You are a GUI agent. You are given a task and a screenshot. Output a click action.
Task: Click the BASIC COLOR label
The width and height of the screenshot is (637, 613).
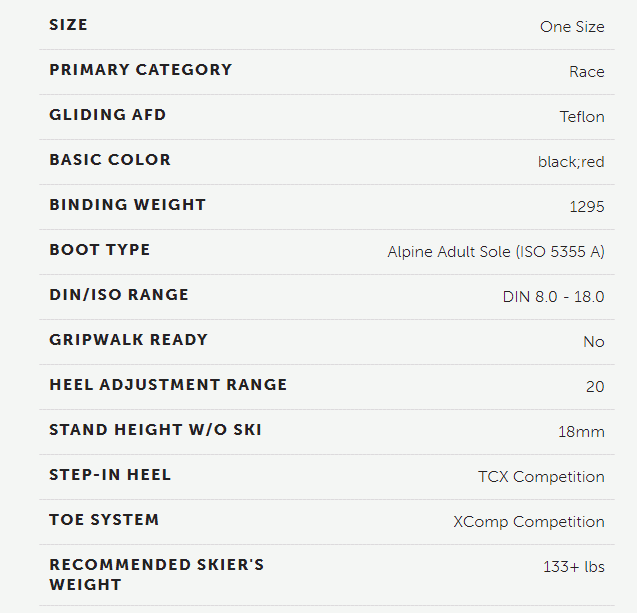[110, 160]
